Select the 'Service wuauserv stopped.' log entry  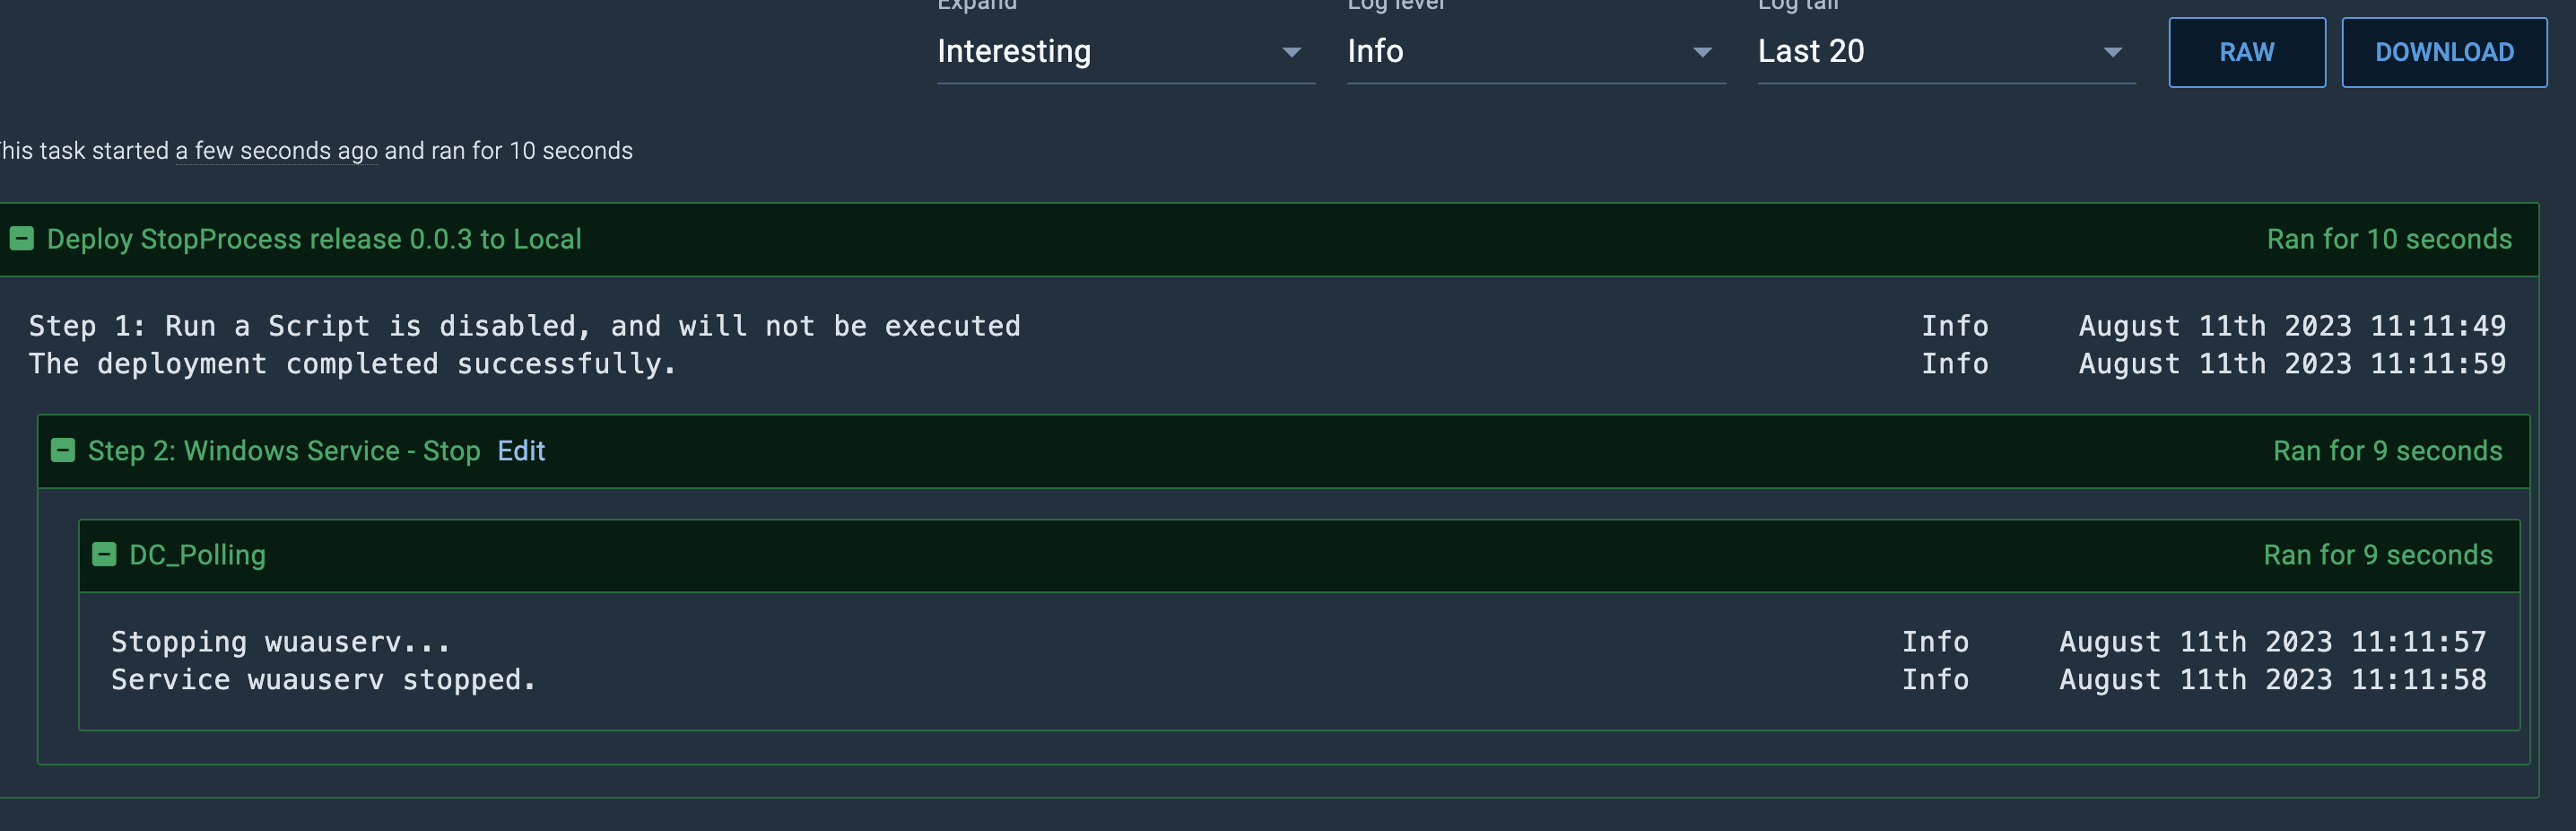[x=324, y=679]
